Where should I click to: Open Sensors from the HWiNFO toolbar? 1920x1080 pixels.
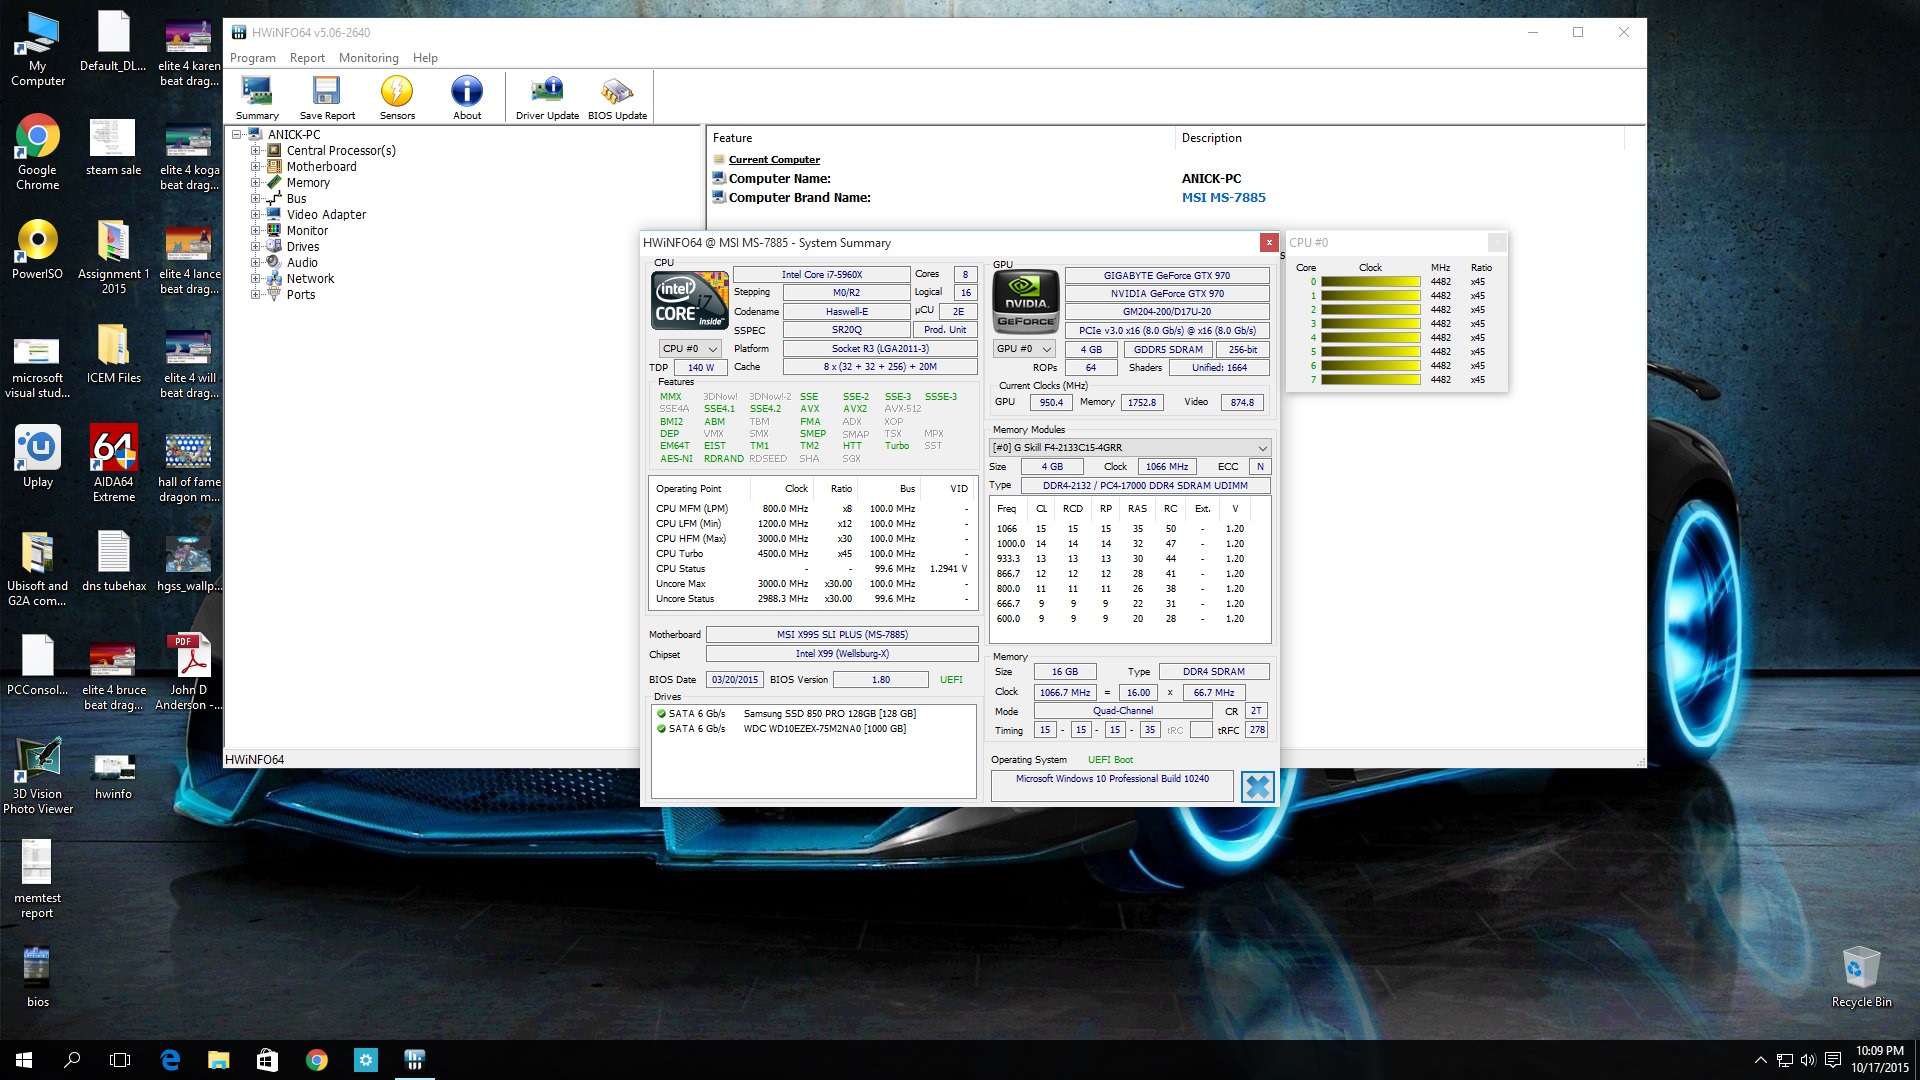pos(397,98)
